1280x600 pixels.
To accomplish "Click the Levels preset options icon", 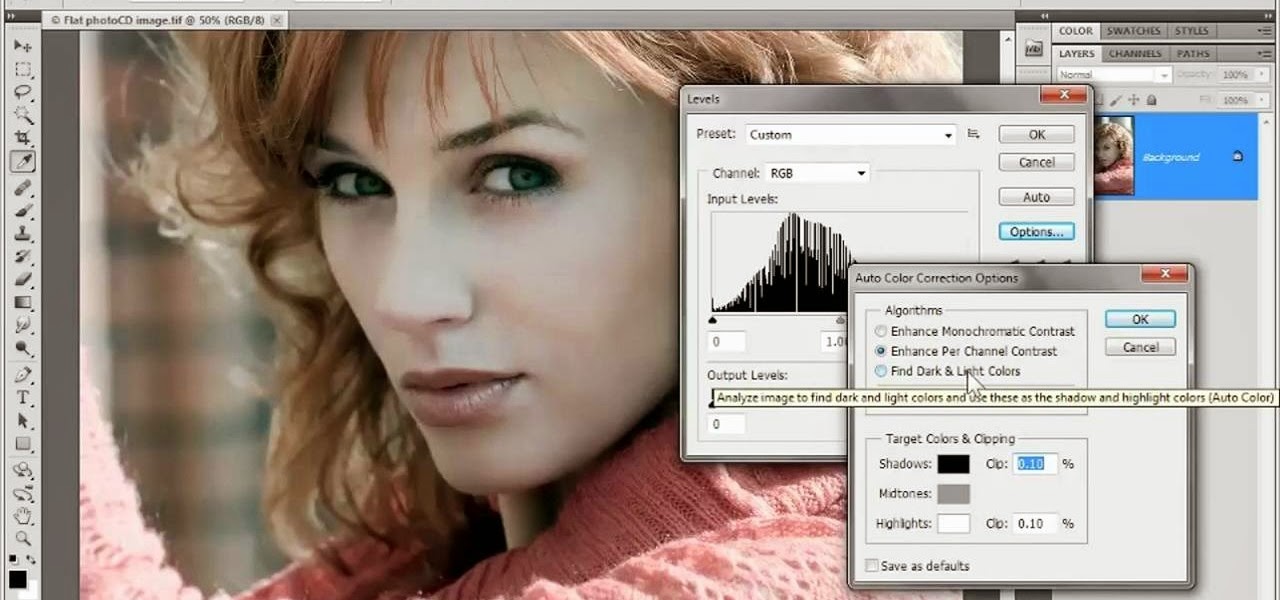I will coord(974,134).
